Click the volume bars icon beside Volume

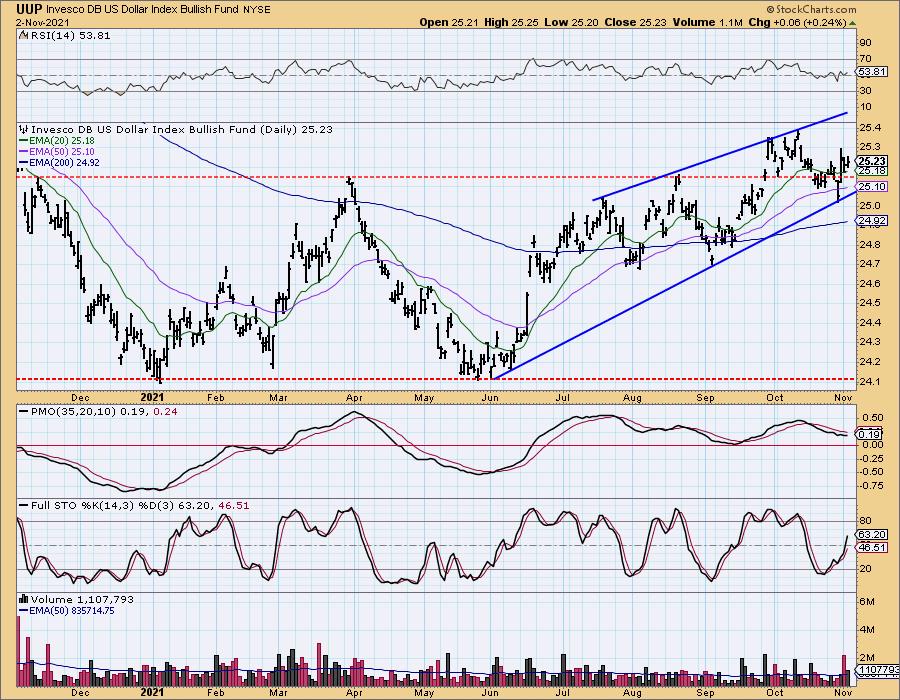coord(24,600)
